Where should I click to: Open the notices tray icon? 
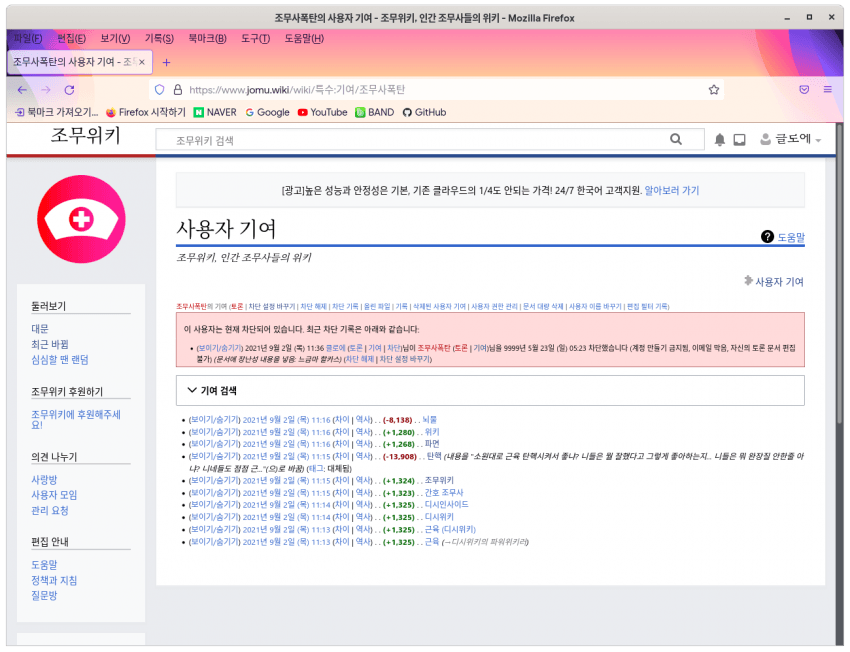[740, 140]
